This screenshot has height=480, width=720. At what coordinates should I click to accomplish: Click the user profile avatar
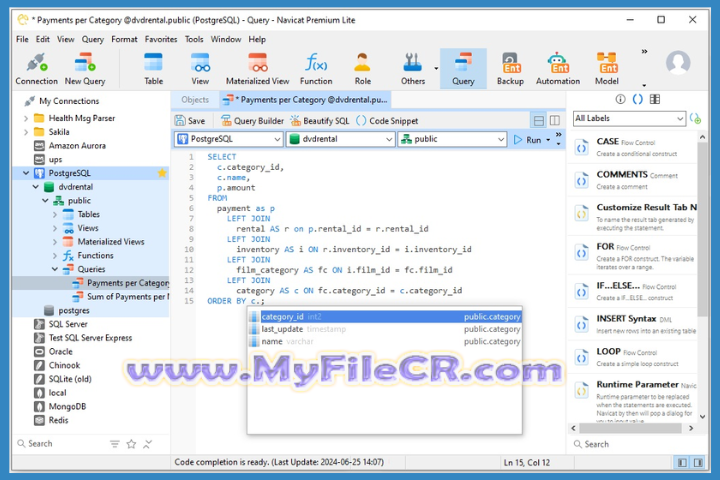(x=678, y=62)
